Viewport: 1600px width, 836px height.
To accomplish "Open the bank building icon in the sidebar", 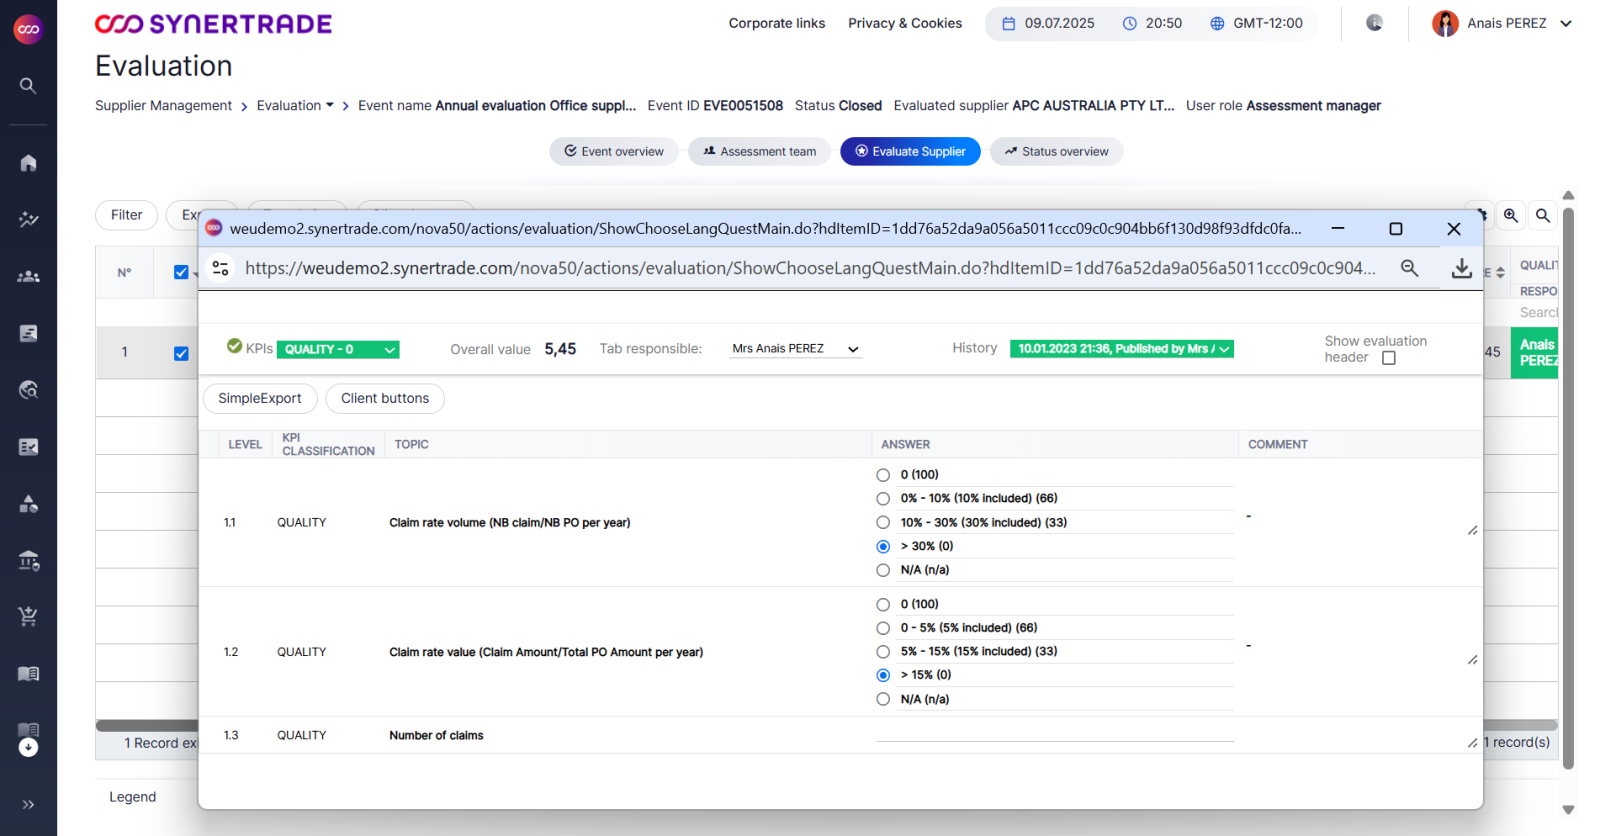I will click(x=28, y=561).
